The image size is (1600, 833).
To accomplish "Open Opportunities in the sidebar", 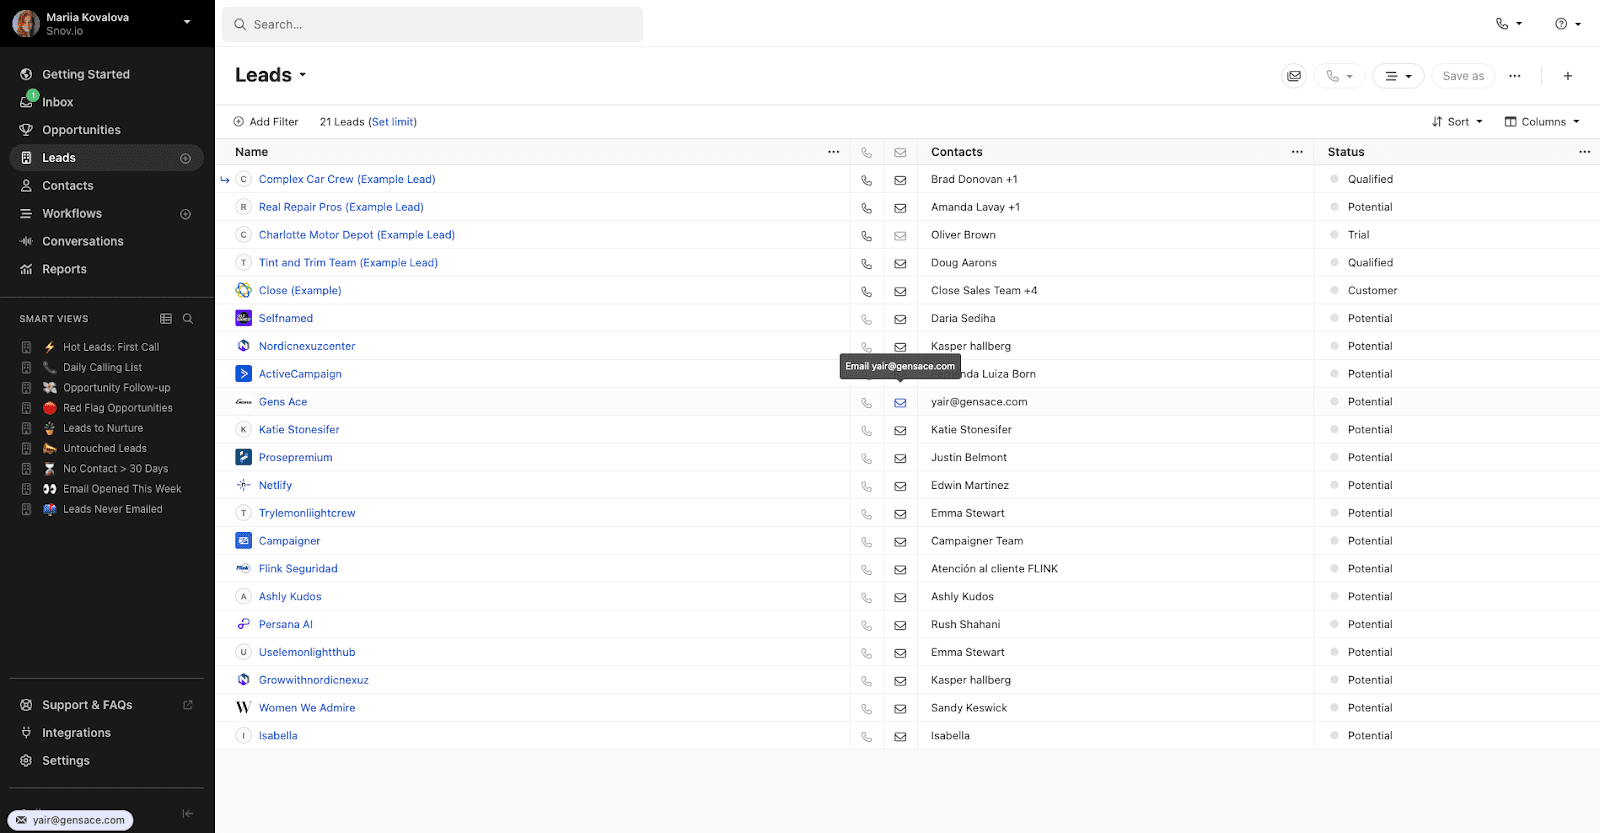I will click(81, 130).
